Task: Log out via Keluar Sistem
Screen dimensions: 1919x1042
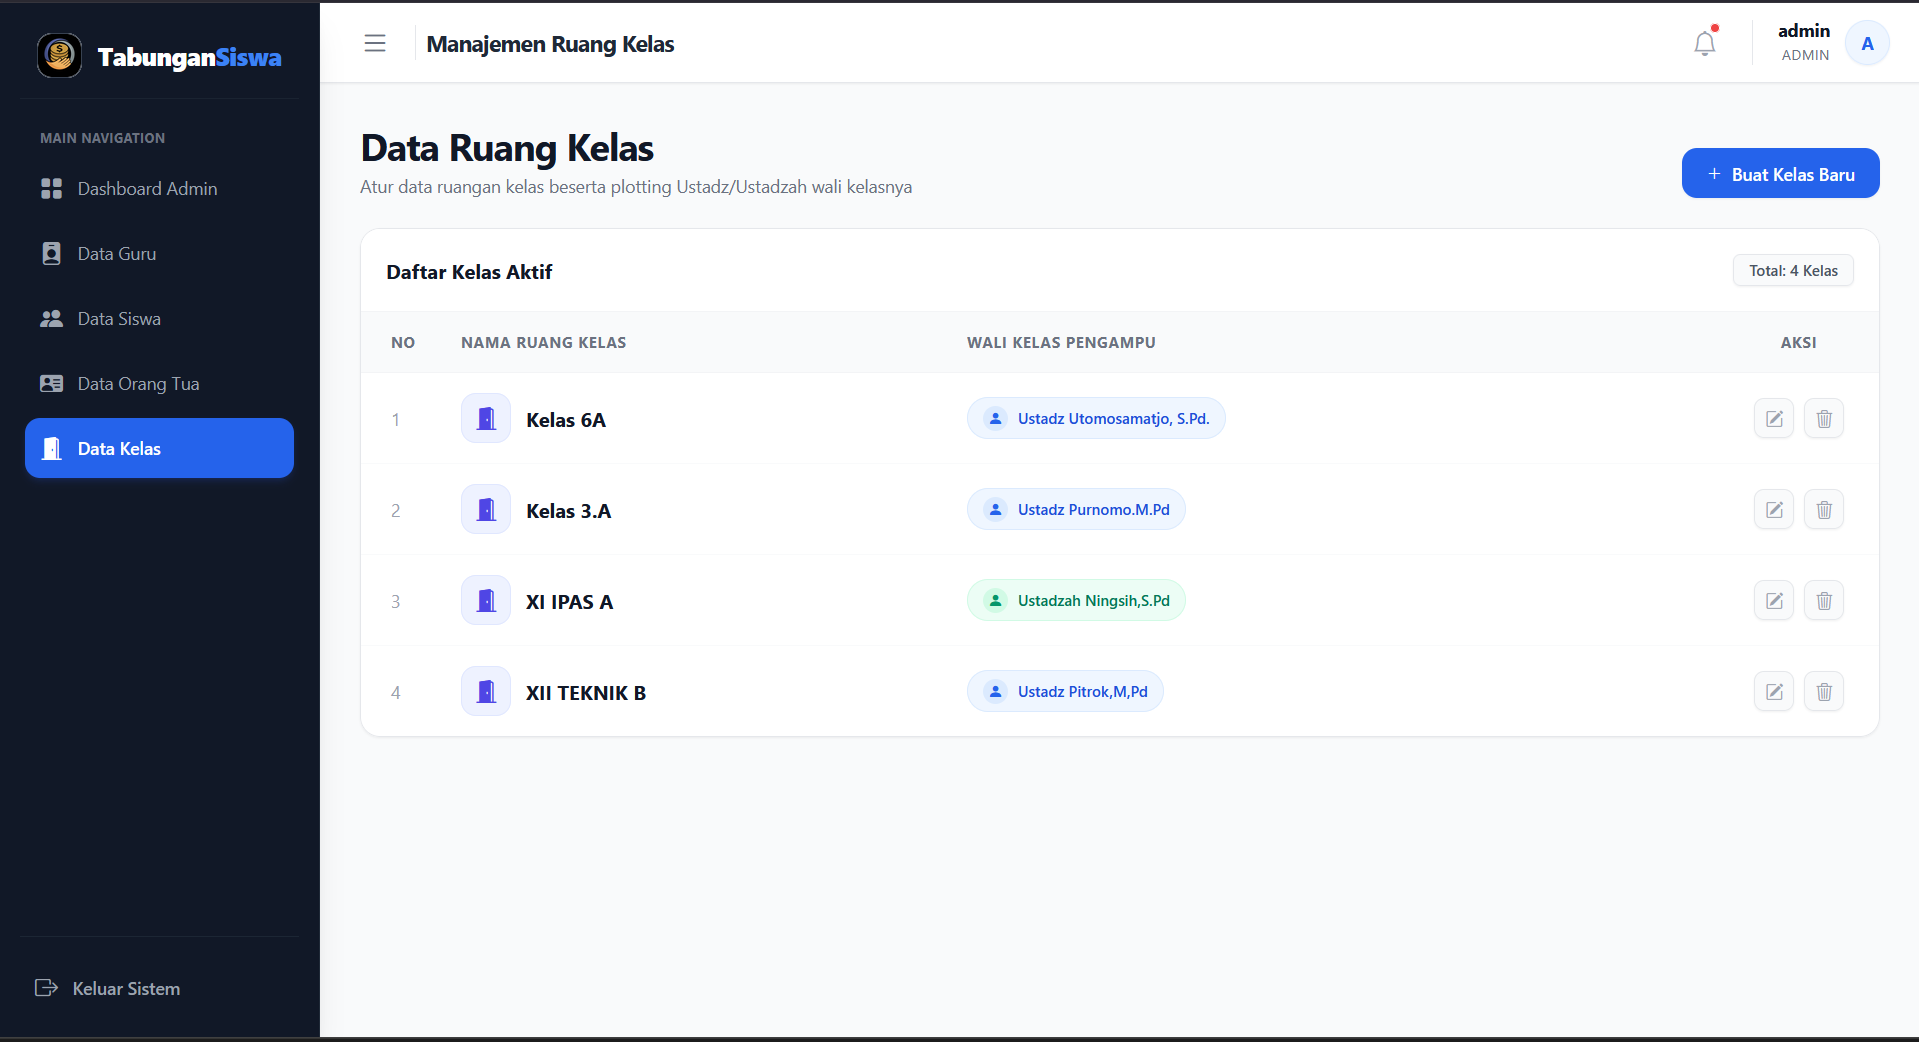Action: (108, 988)
